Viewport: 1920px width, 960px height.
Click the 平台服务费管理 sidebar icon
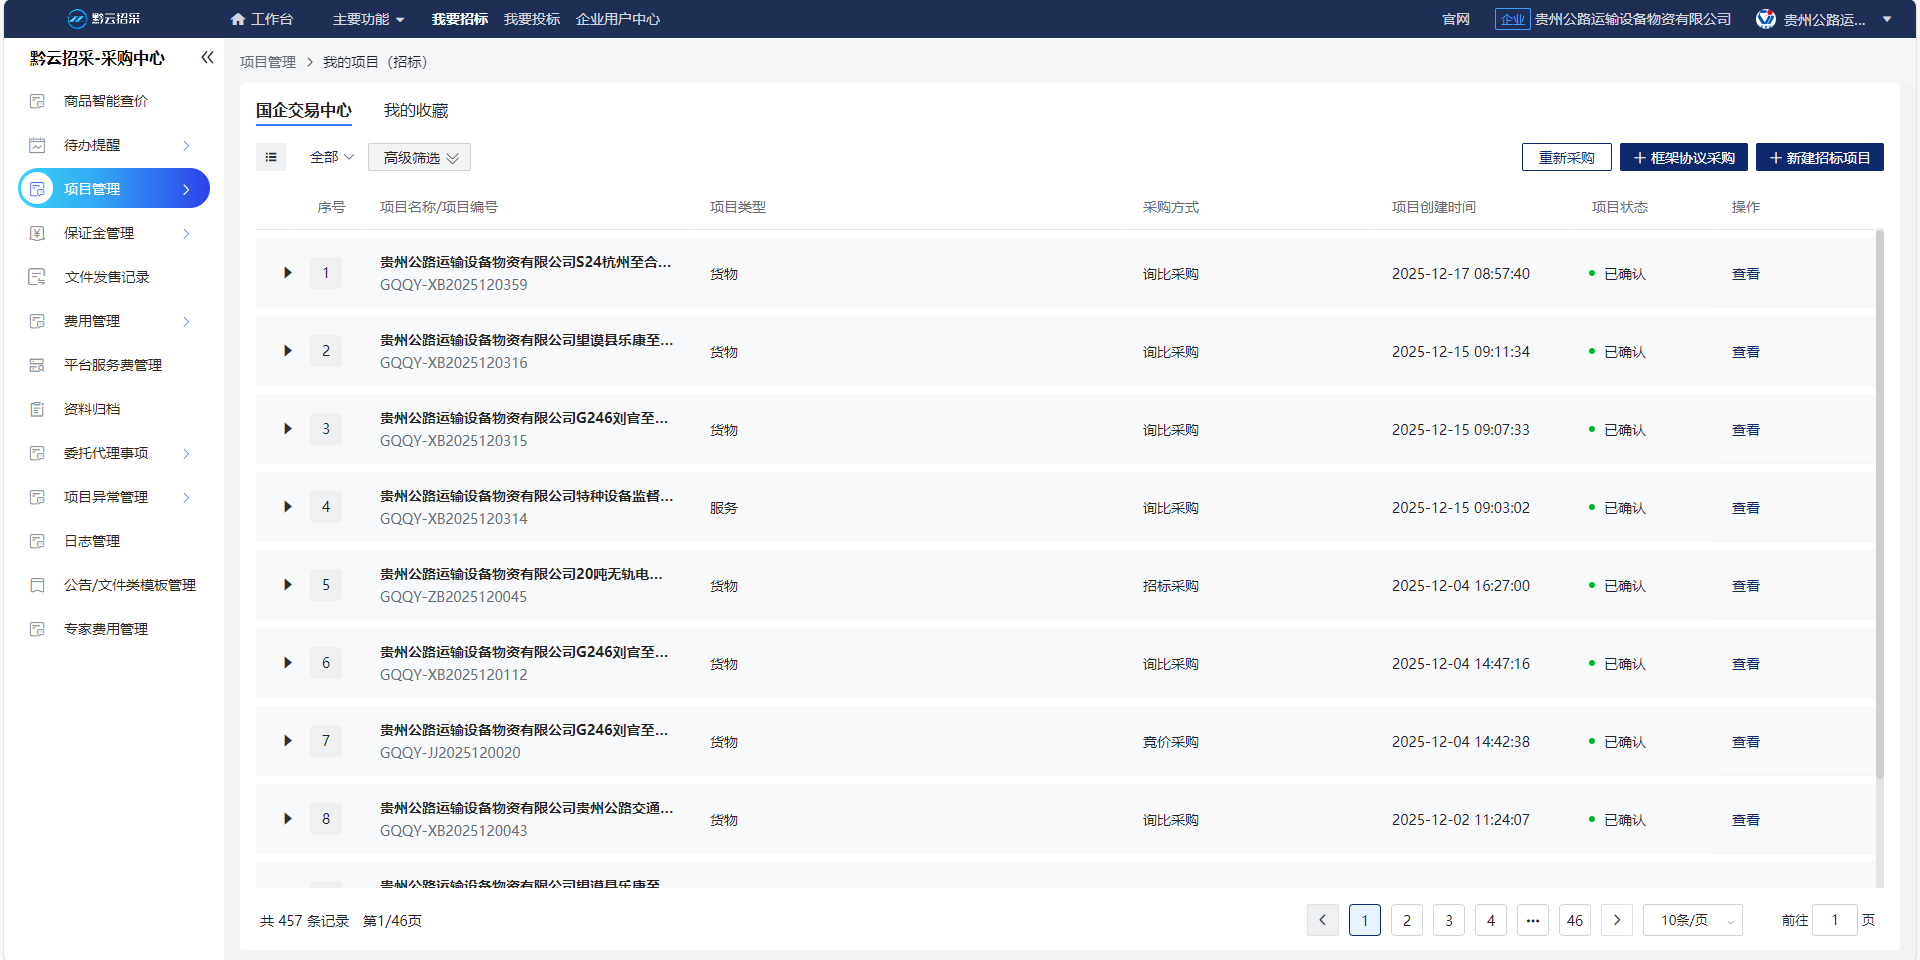click(38, 365)
